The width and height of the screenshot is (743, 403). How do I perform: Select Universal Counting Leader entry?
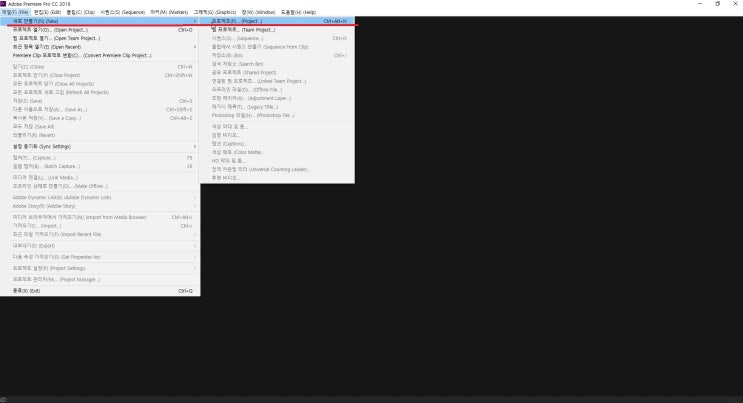click(277, 169)
